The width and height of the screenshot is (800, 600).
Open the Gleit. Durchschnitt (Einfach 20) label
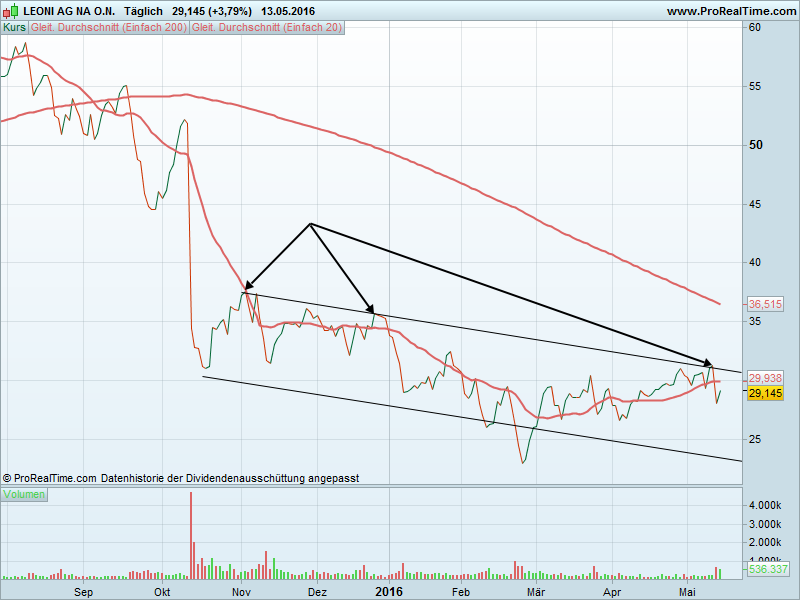[267, 28]
